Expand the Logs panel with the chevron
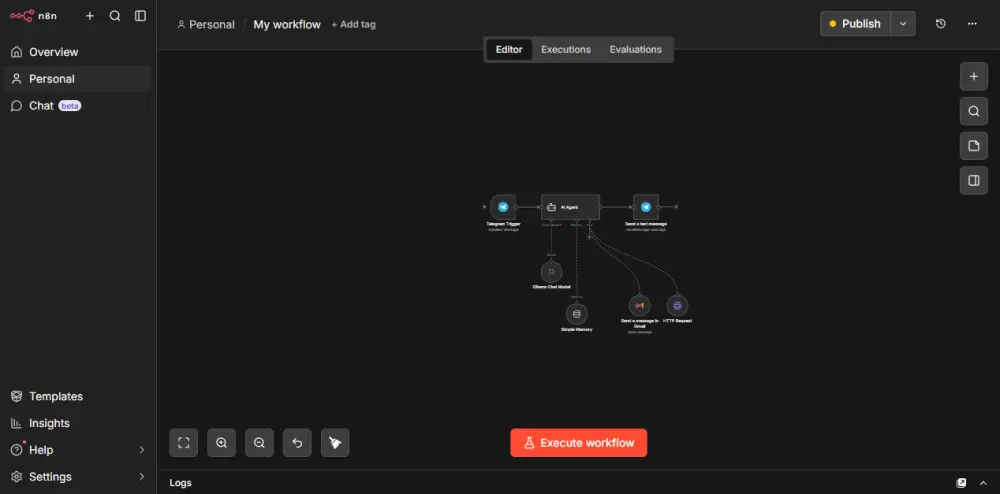The image size is (1000, 494). coord(983,483)
